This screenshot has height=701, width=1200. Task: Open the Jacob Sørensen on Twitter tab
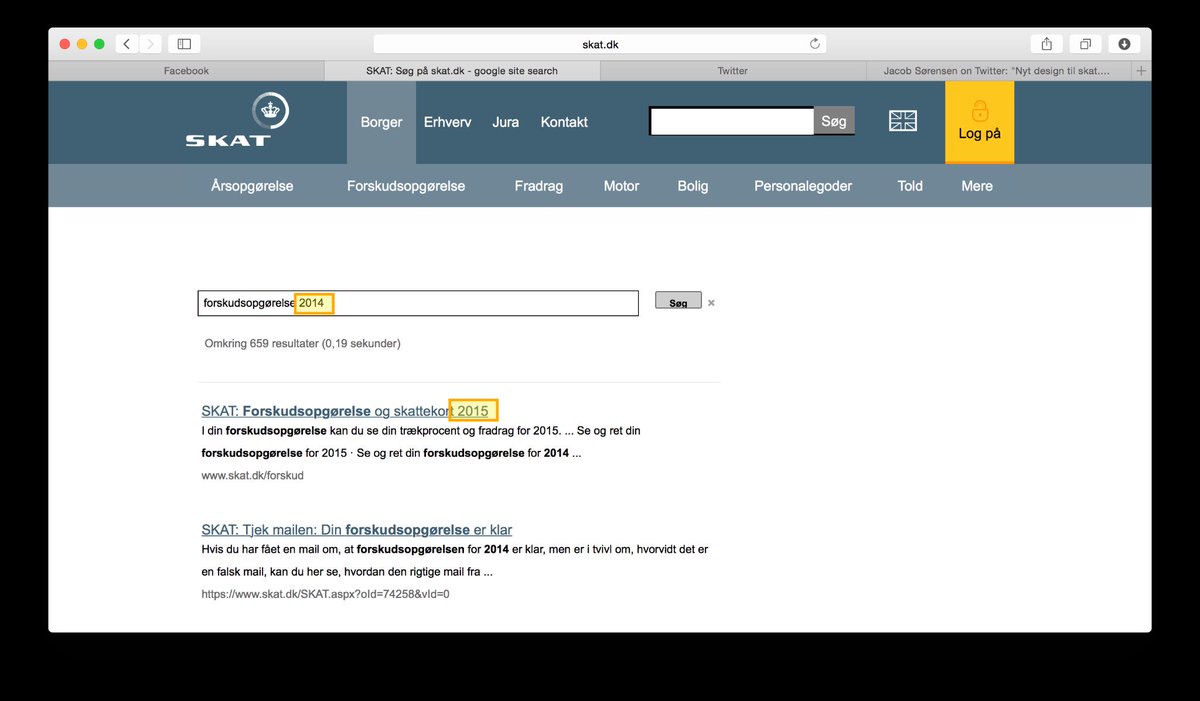click(x=997, y=71)
